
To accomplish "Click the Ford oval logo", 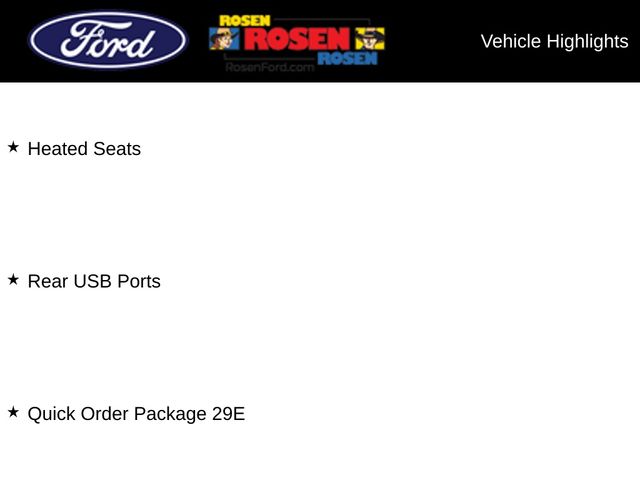I will 108,41.
